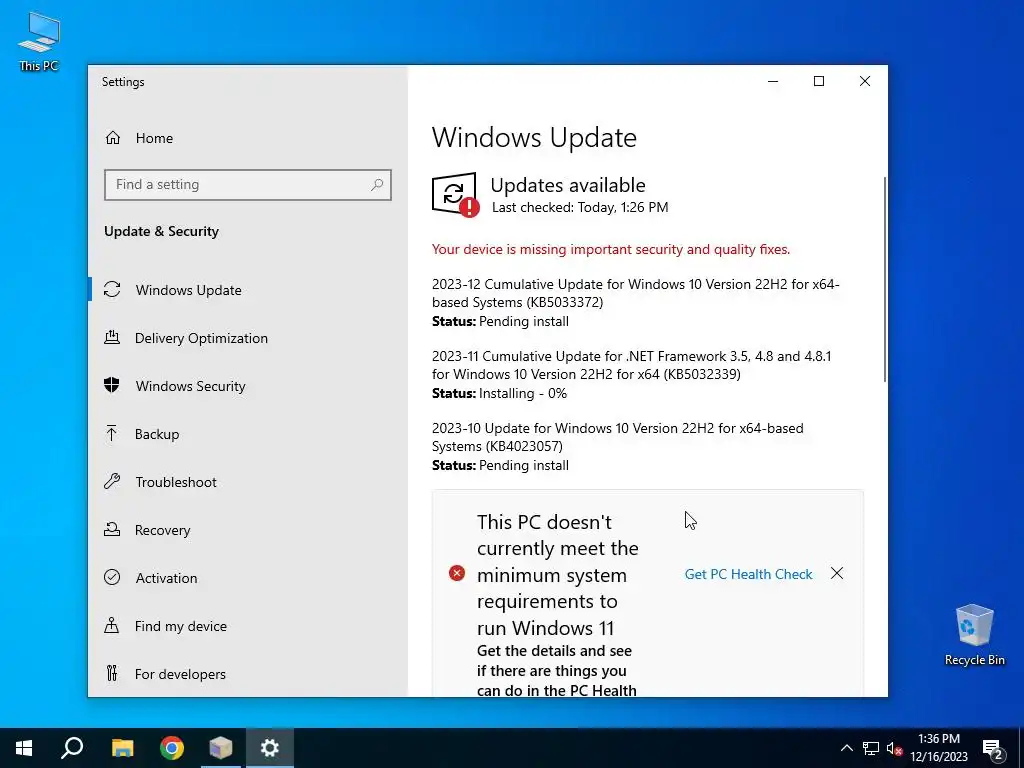
Task: Maximize the Settings window
Action: (x=819, y=81)
